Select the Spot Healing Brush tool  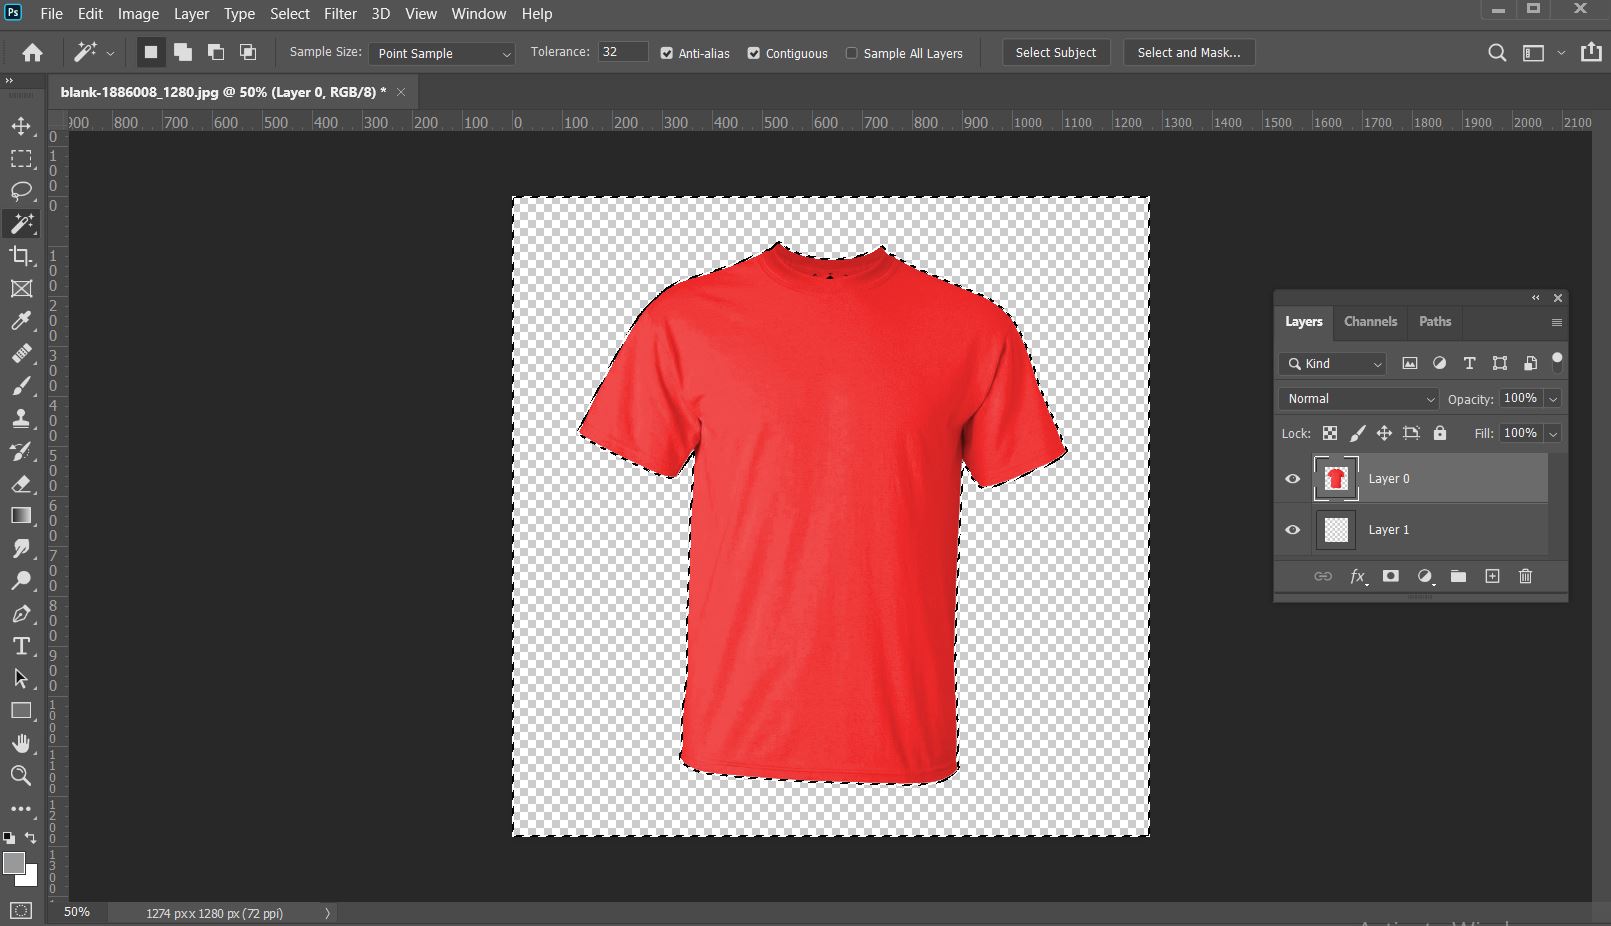[21, 354]
